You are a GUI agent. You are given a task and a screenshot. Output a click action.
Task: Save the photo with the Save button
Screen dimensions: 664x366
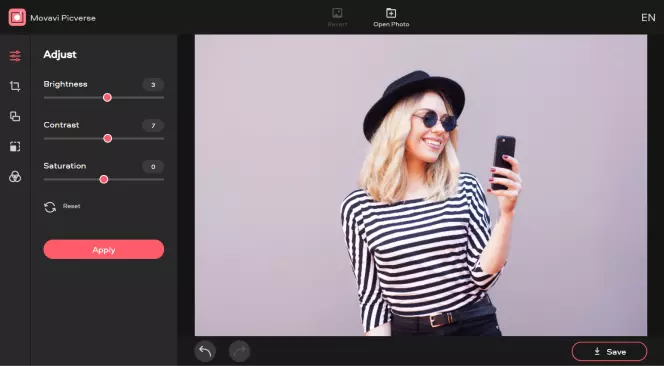[x=609, y=352]
